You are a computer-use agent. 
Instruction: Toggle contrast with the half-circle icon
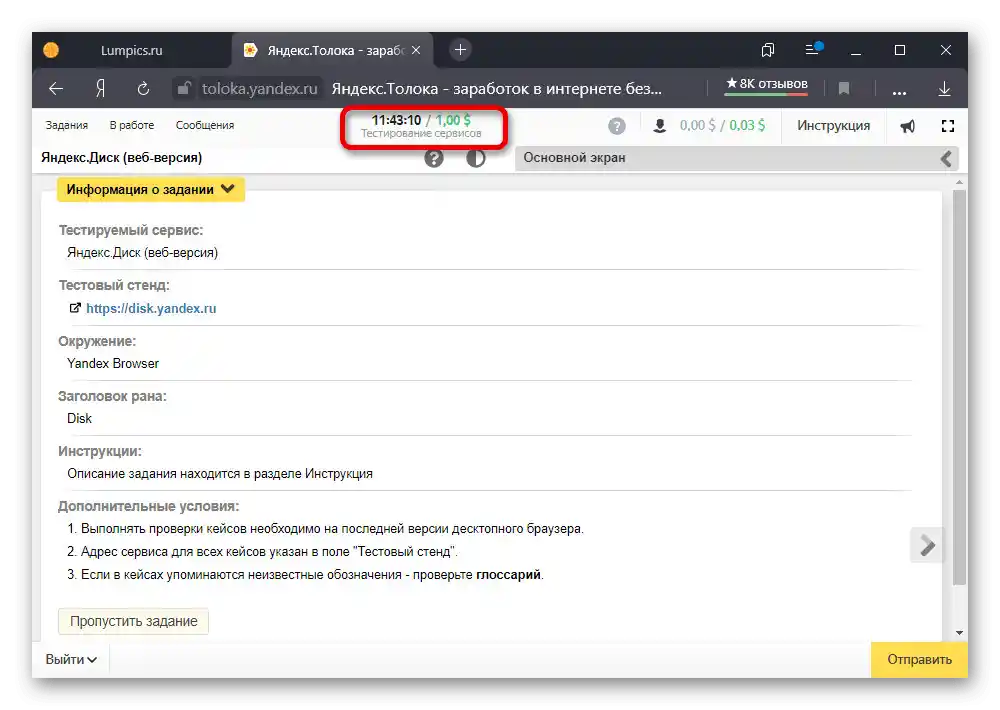click(x=476, y=158)
